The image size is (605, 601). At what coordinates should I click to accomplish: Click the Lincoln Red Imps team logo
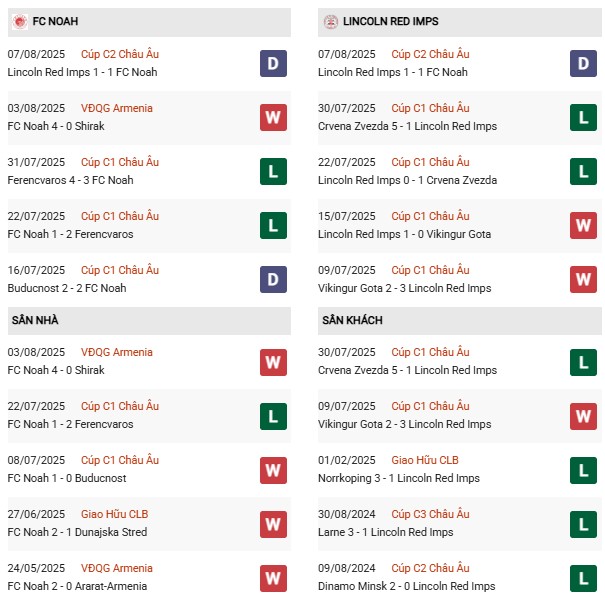coord(331,21)
